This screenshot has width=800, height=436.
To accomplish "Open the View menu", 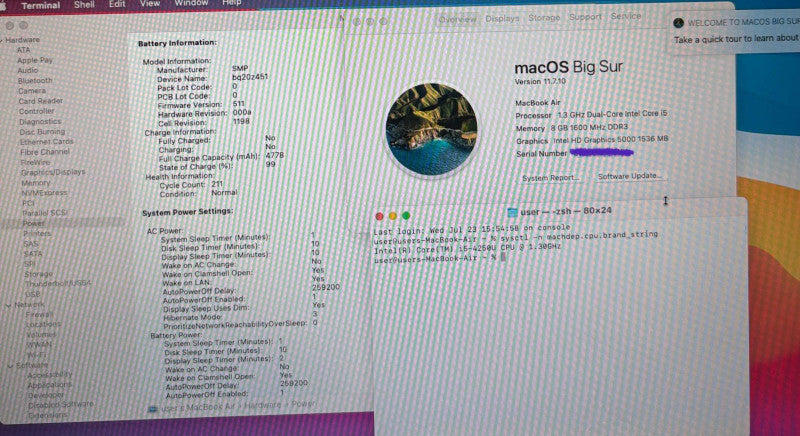I will coord(150,4).
